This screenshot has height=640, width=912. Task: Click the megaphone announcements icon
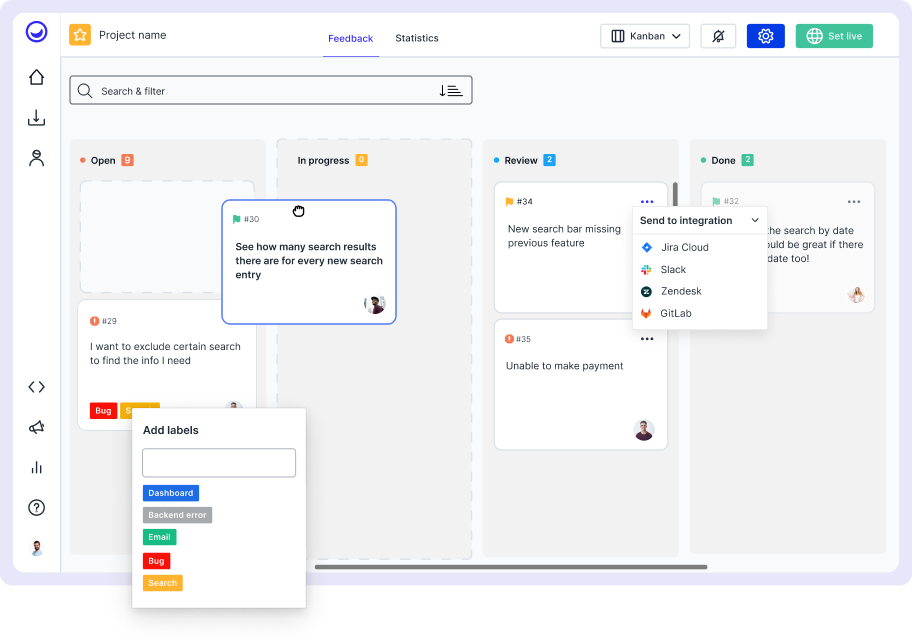click(x=36, y=427)
